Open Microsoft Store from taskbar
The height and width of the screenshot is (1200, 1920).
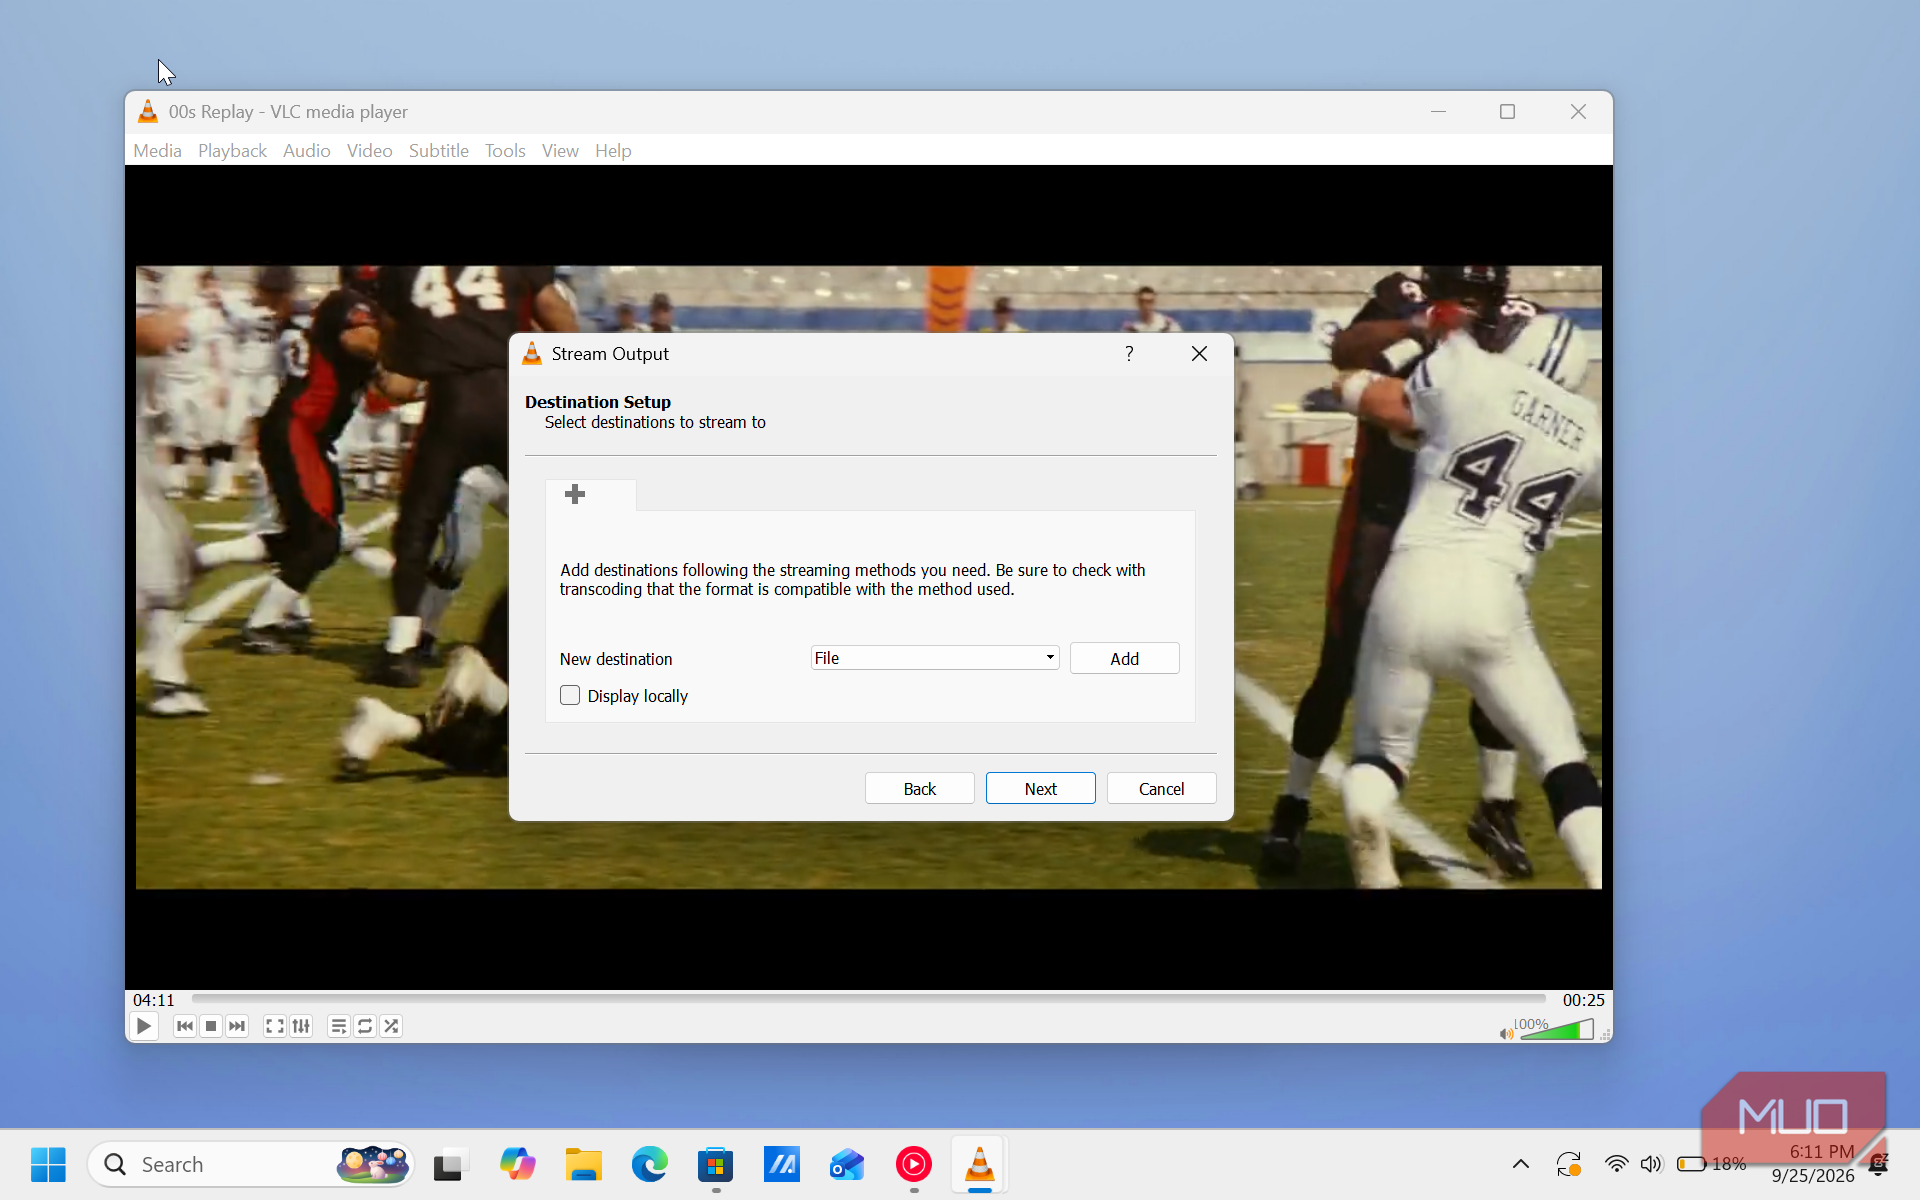tap(715, 1164)
